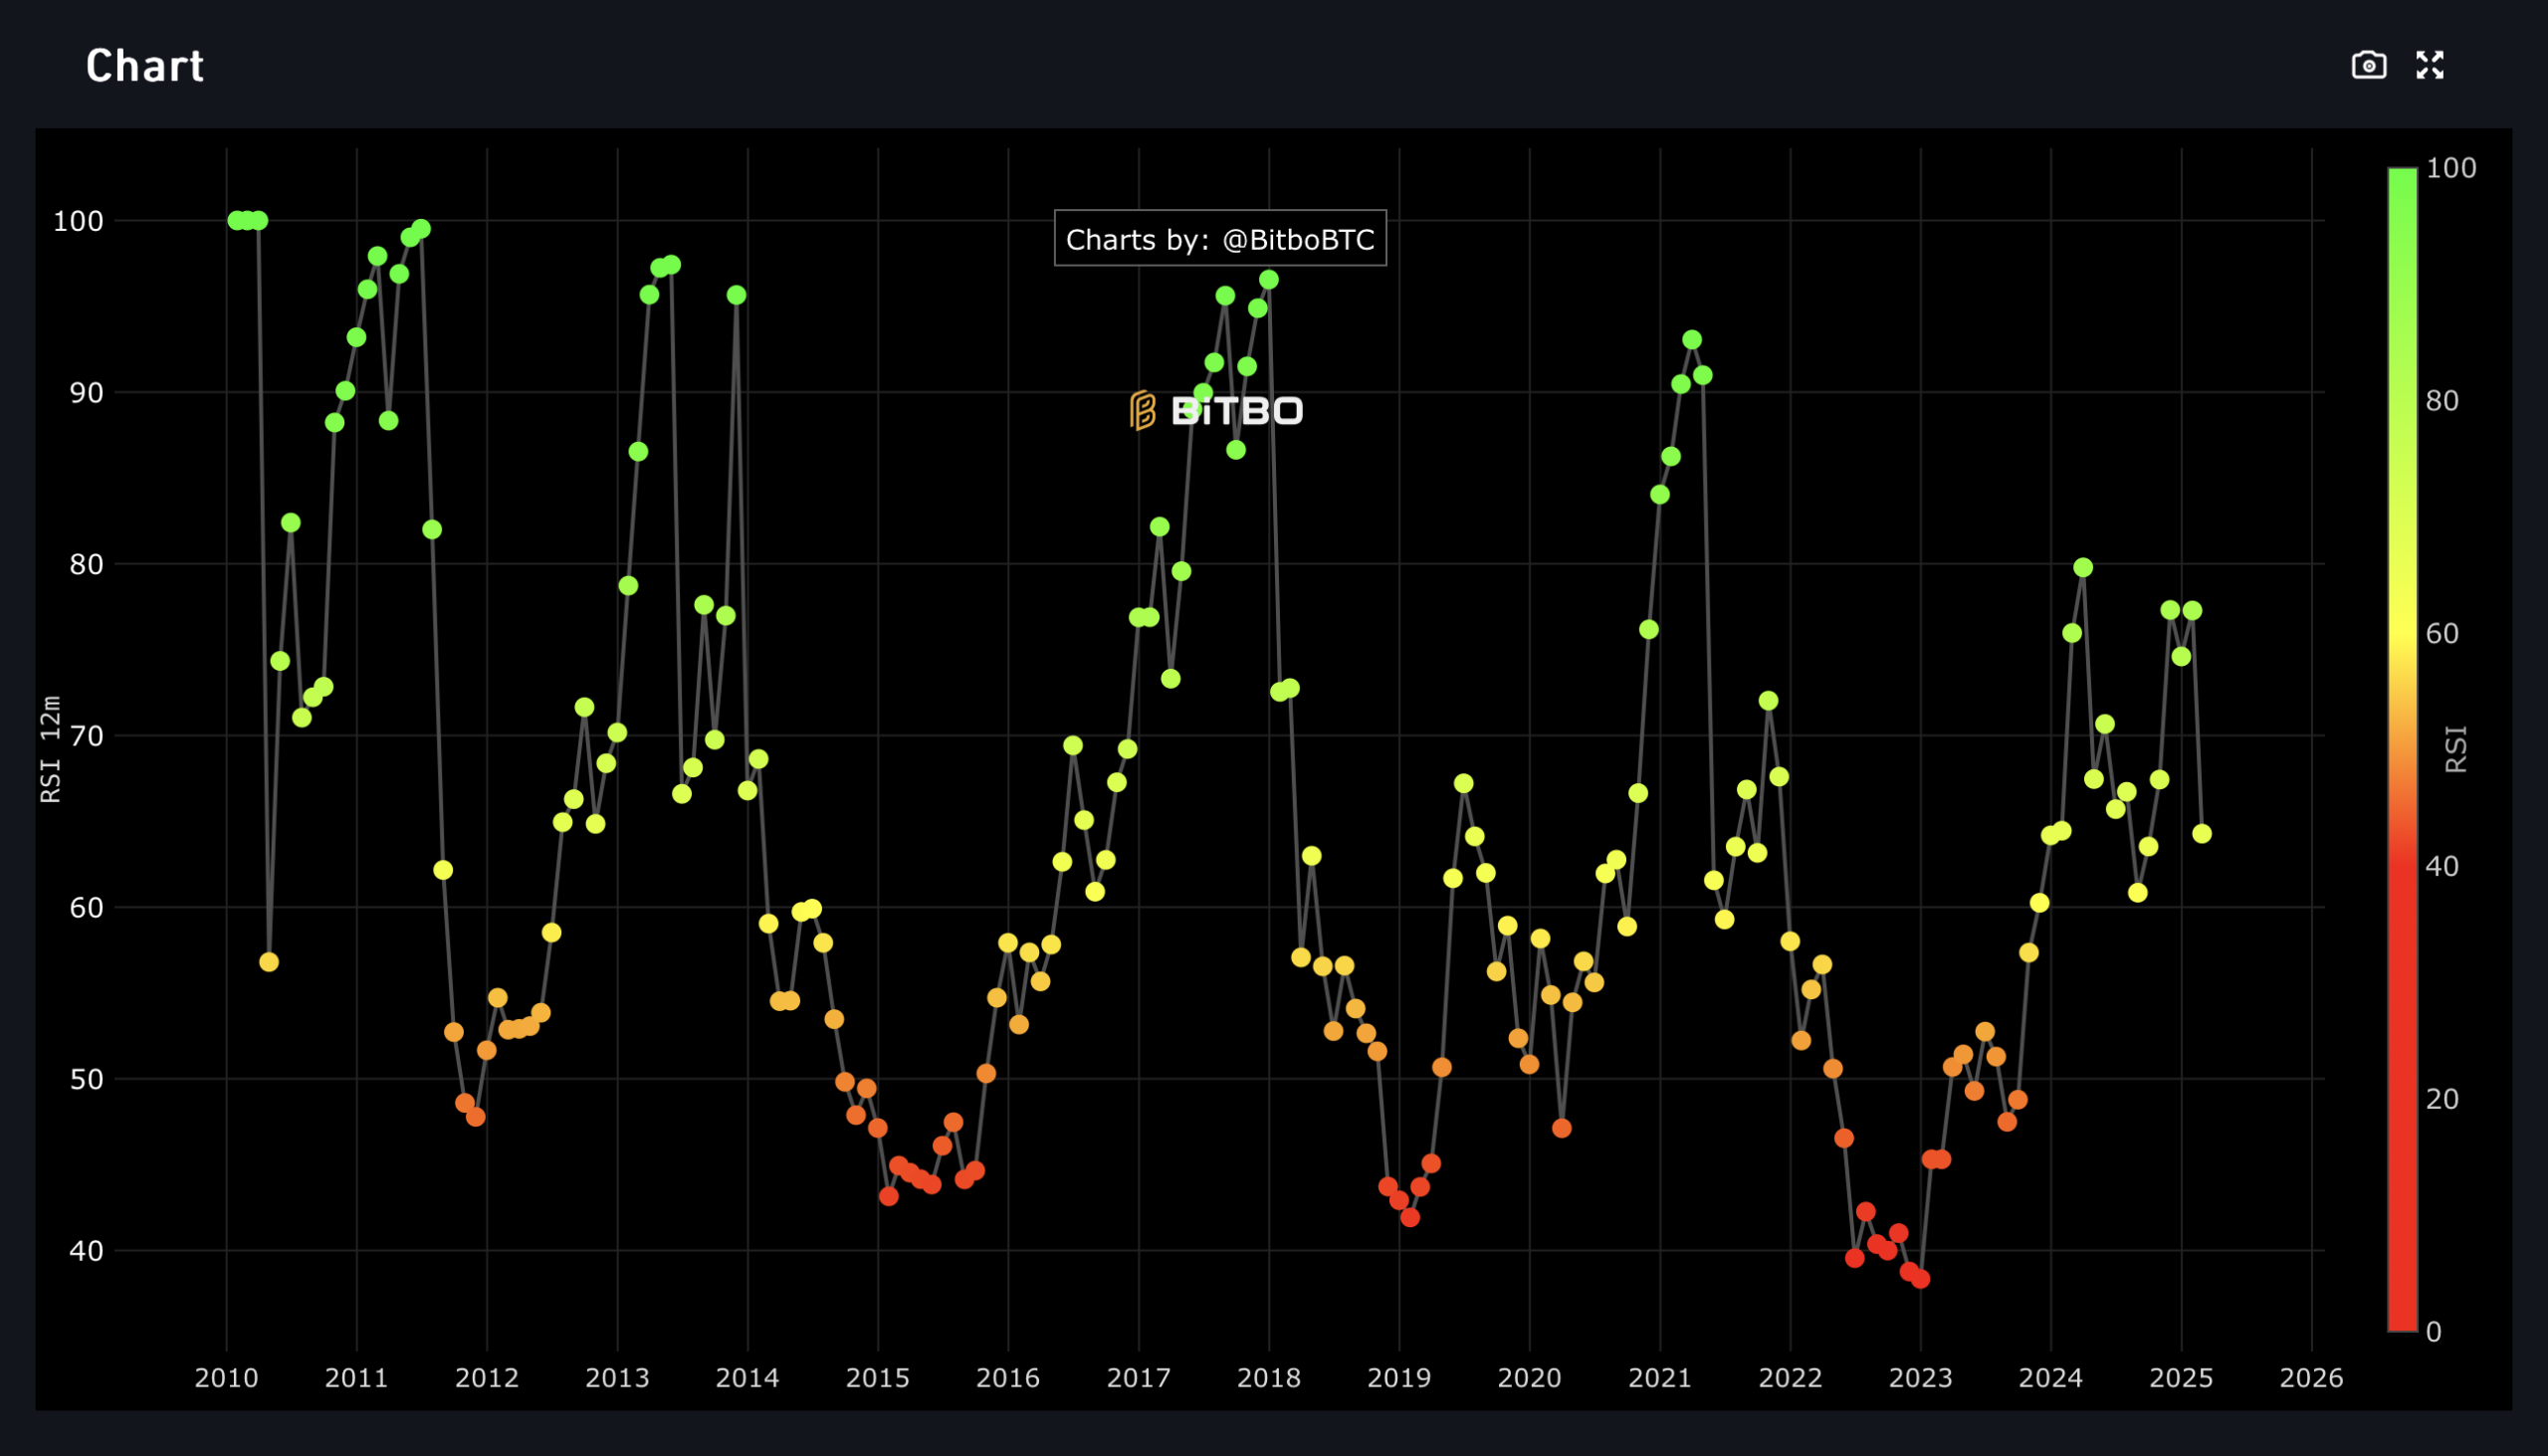Click the 2021 peak data point near 93

(x=1692, y=340)
